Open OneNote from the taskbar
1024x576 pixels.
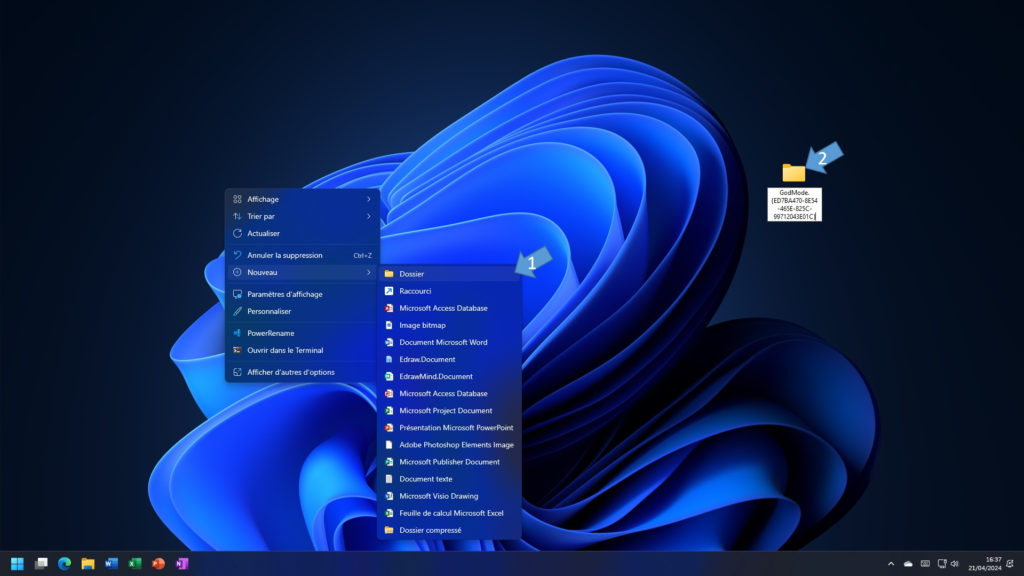pyautogui.click(x=181, y=564)
